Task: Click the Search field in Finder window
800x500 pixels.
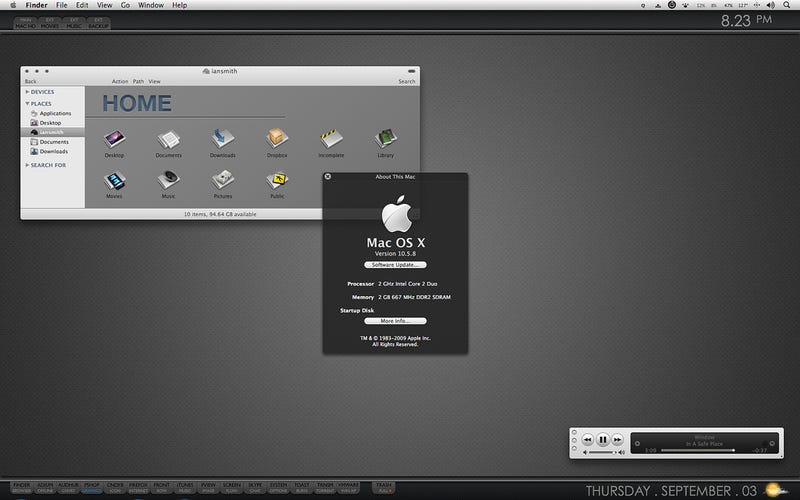Action: [x=407, y=82]
